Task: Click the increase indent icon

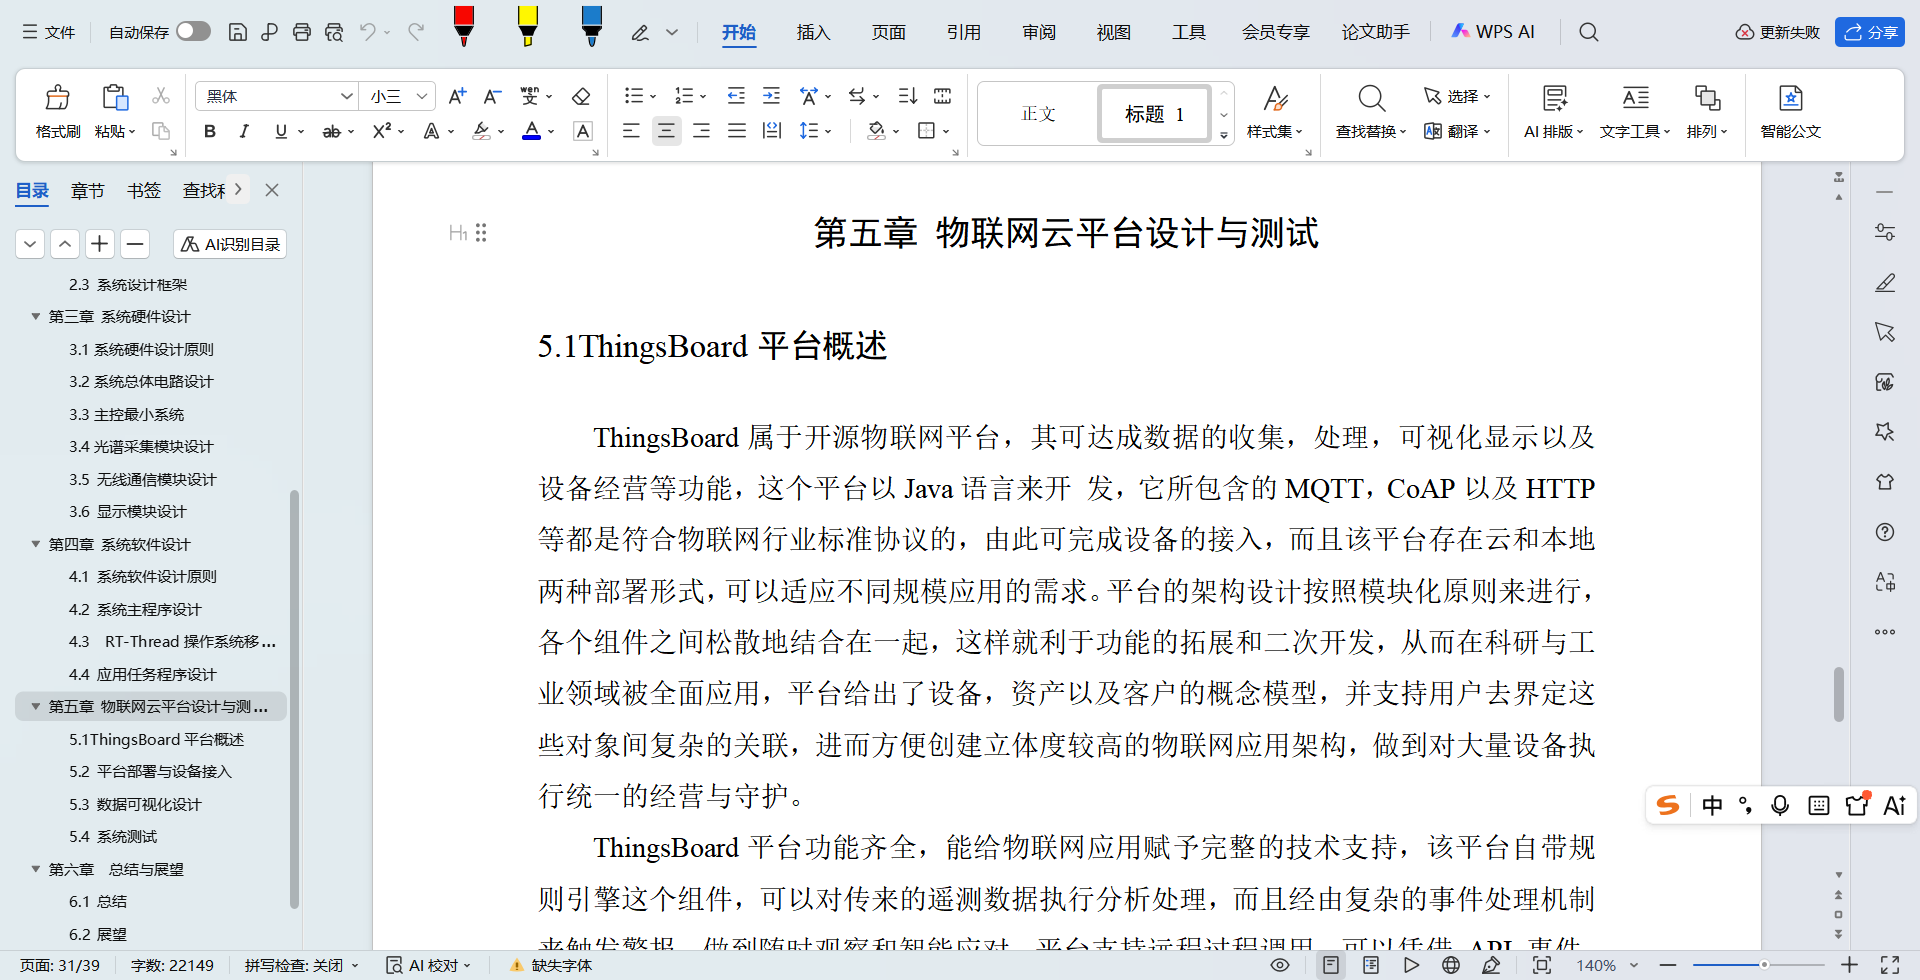Action: pyautogui.click(x=771, y=96)
